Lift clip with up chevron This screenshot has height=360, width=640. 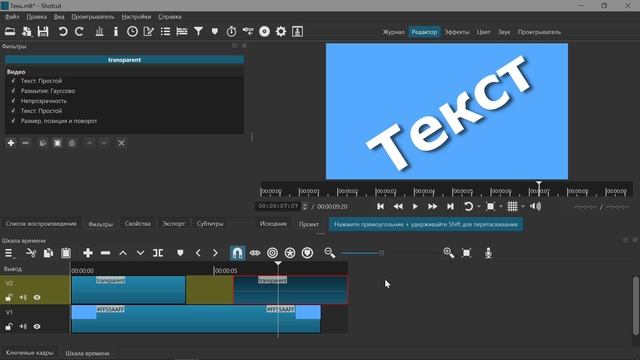click(x=123, y=253)
